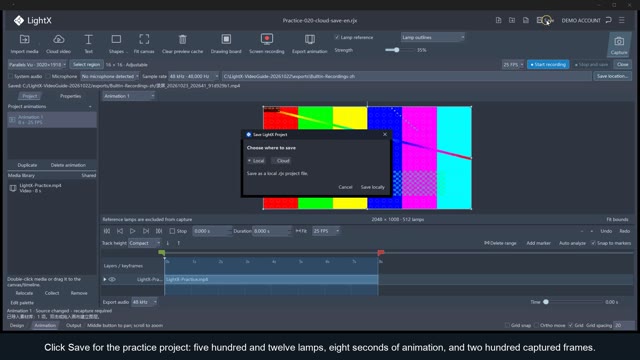
Task: Toggle the Lamp reference checkbox
Action: point(337,37)
